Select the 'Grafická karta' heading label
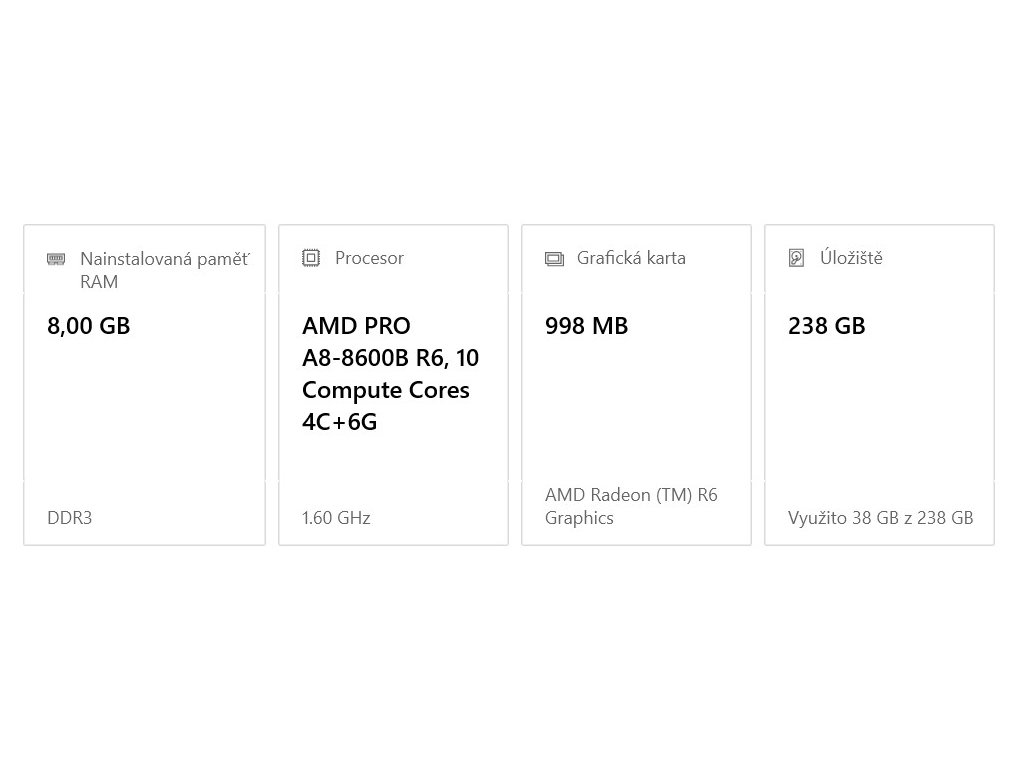Viewport: 1024px width, 768px height. (631, 258)
